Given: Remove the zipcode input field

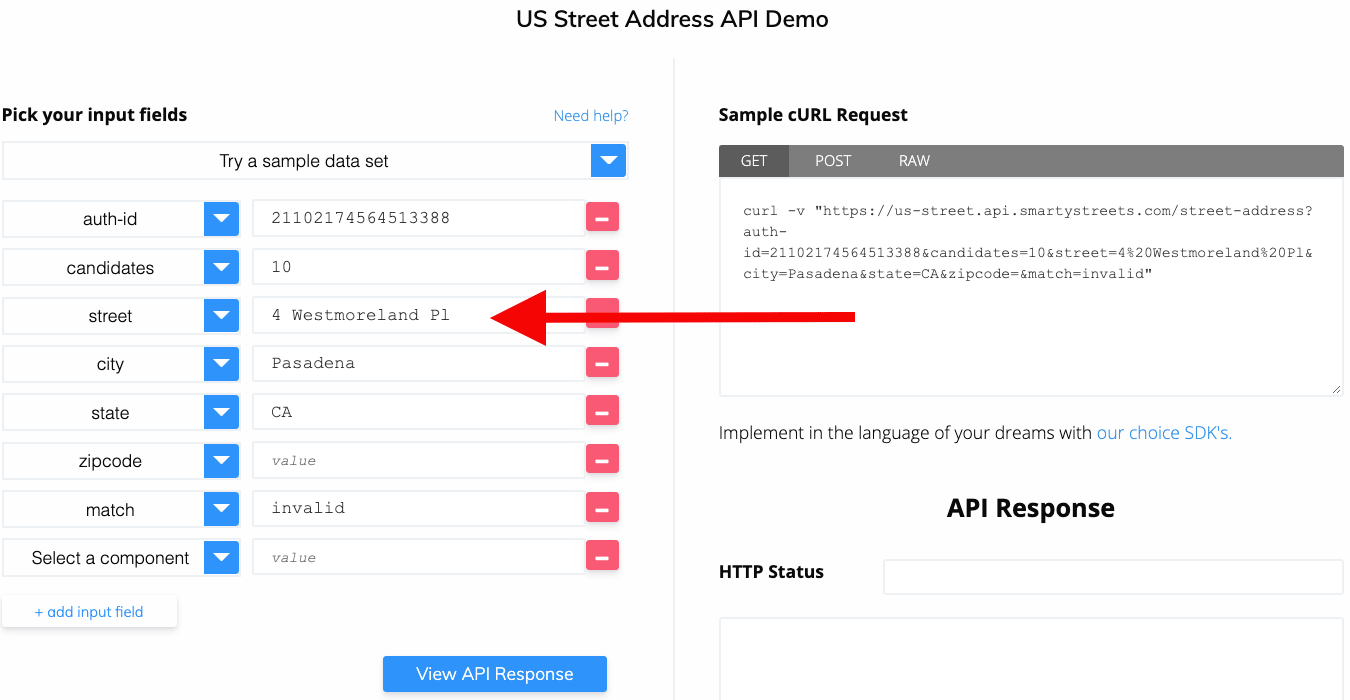Looking at the screenshot, I should click(x=603, y=459).
